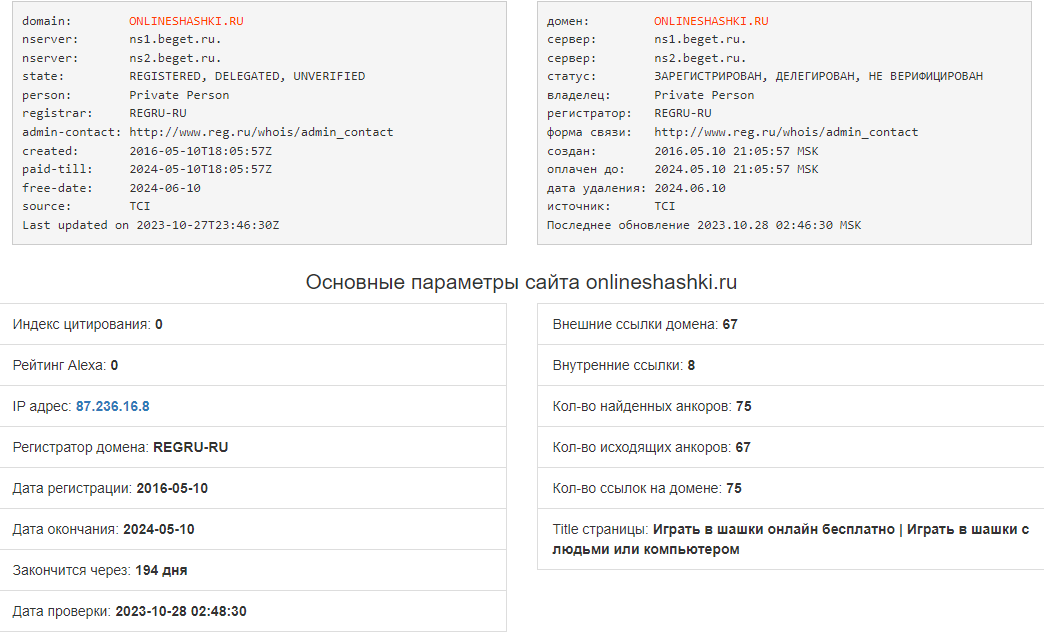Open the URL beside 'форма связи'
The width and height of the screenshot is (1044, 636).
click(x=786, y=132)
